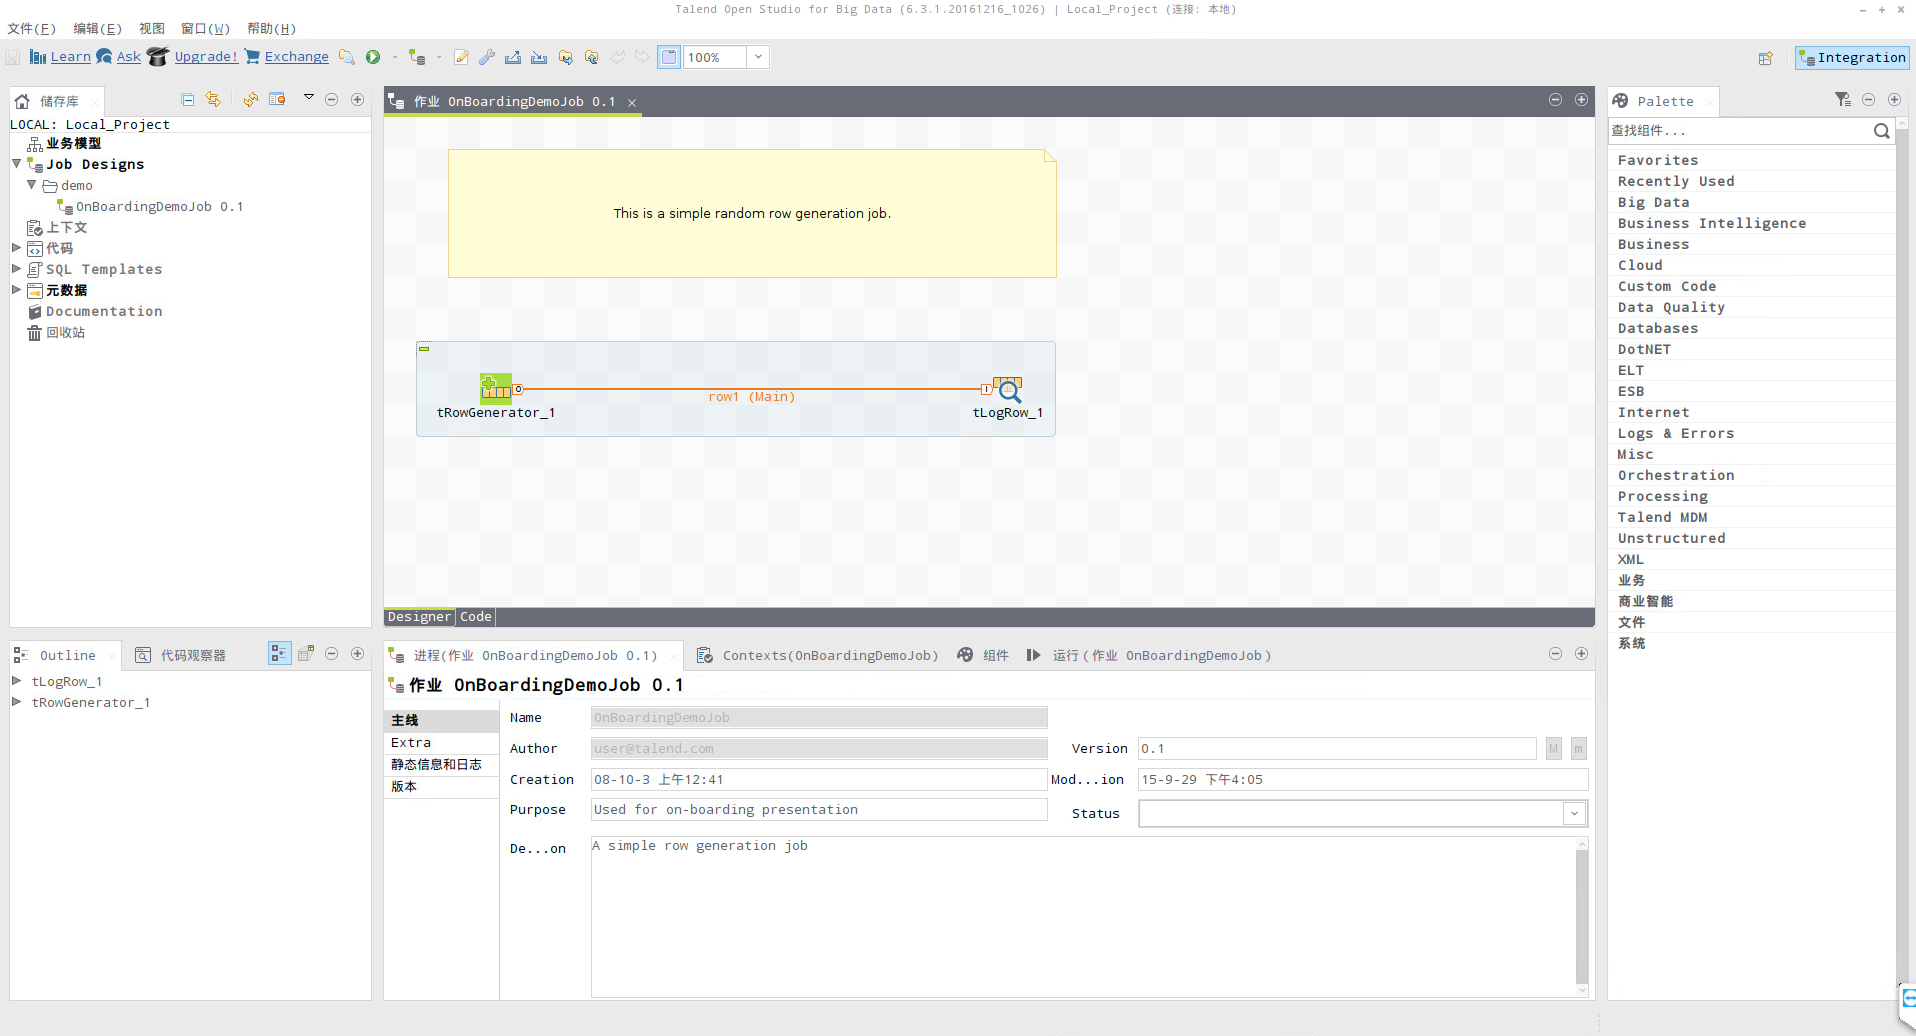
Task: Expand tLogRow_1 in the Outline
Action: [16, 680]
